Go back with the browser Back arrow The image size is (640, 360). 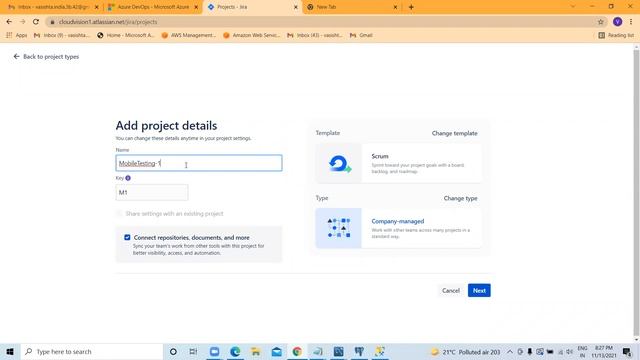pos(9,22)
